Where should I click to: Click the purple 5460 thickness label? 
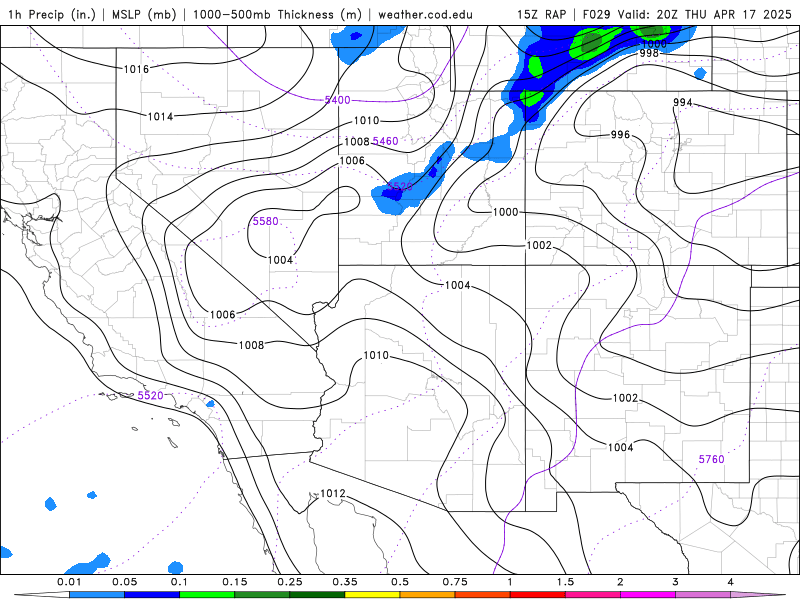point(385,141)
